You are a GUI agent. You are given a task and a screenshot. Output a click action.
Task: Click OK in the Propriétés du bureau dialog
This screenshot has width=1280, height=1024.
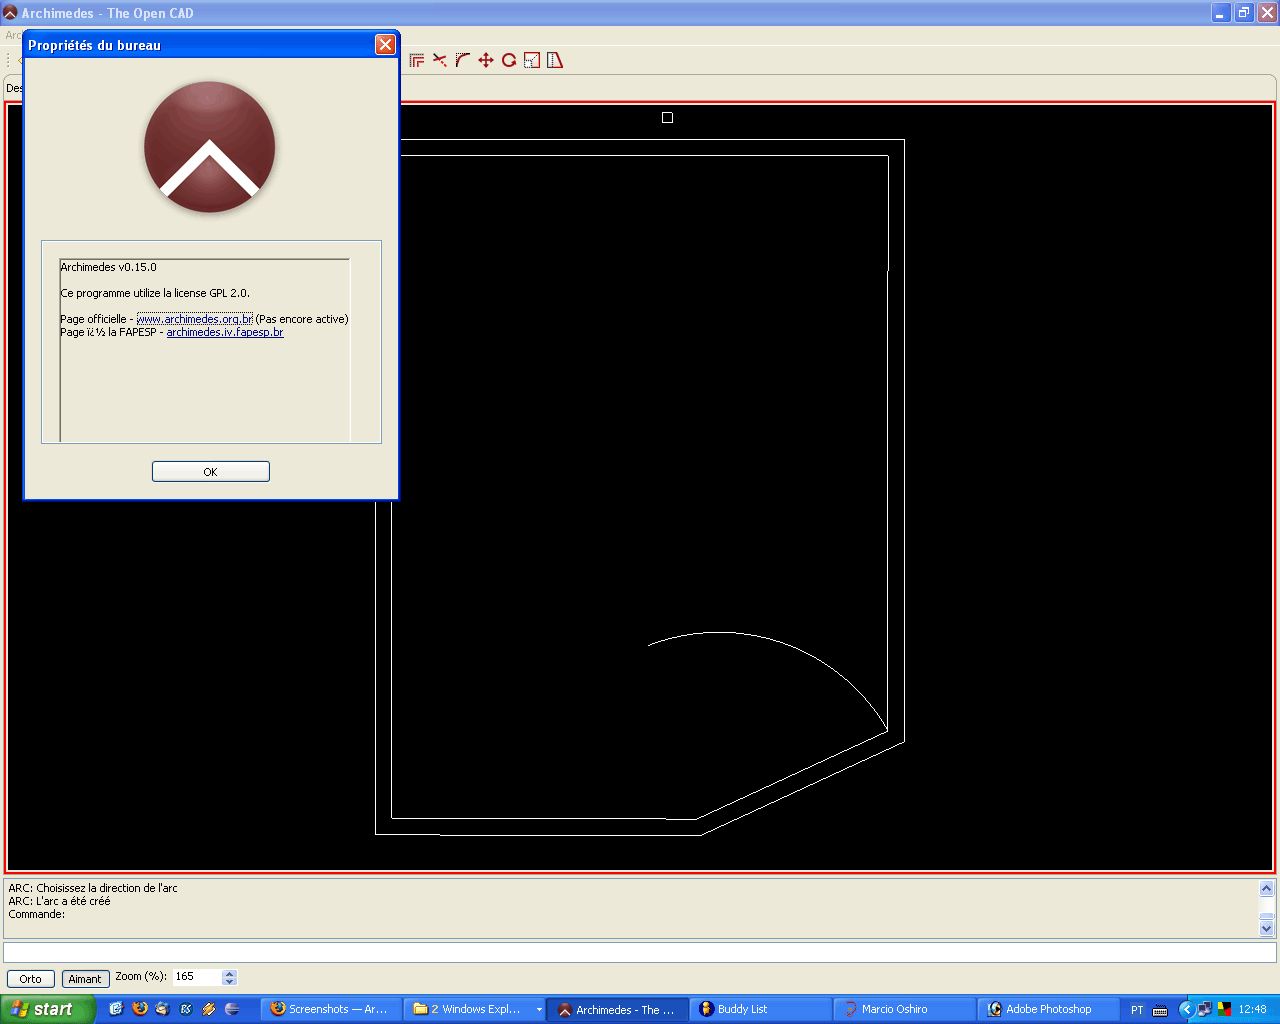pyautogui.click(x=210, y=471)
